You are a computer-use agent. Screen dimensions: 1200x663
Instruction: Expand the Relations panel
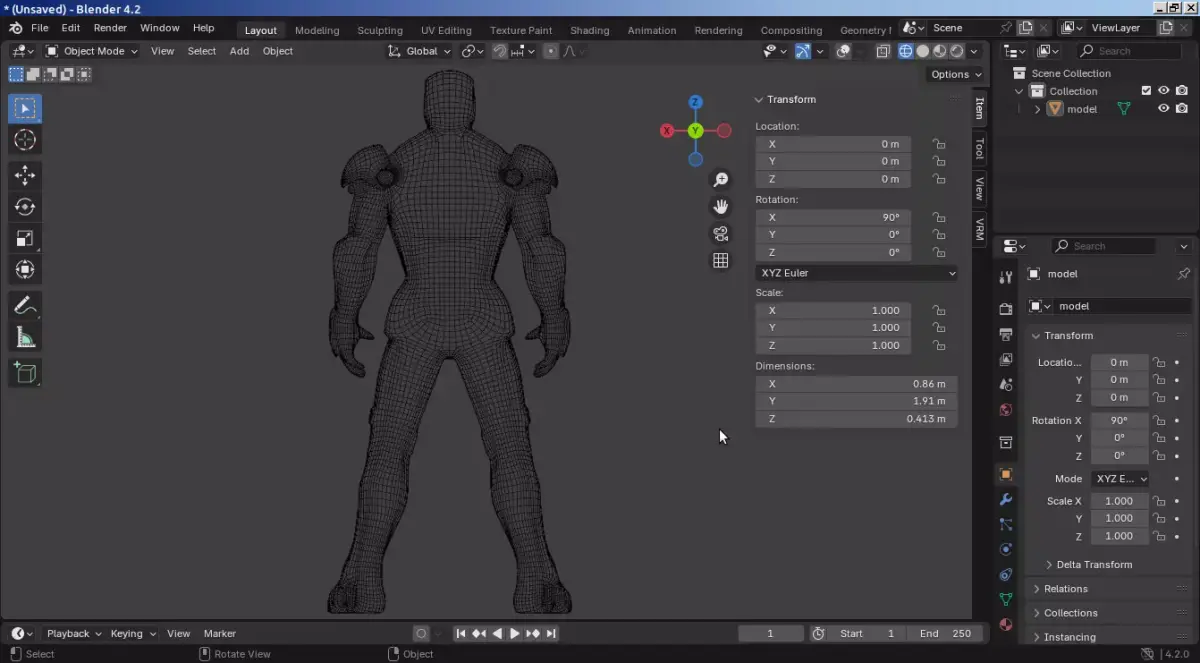(x=1037, y=589)
